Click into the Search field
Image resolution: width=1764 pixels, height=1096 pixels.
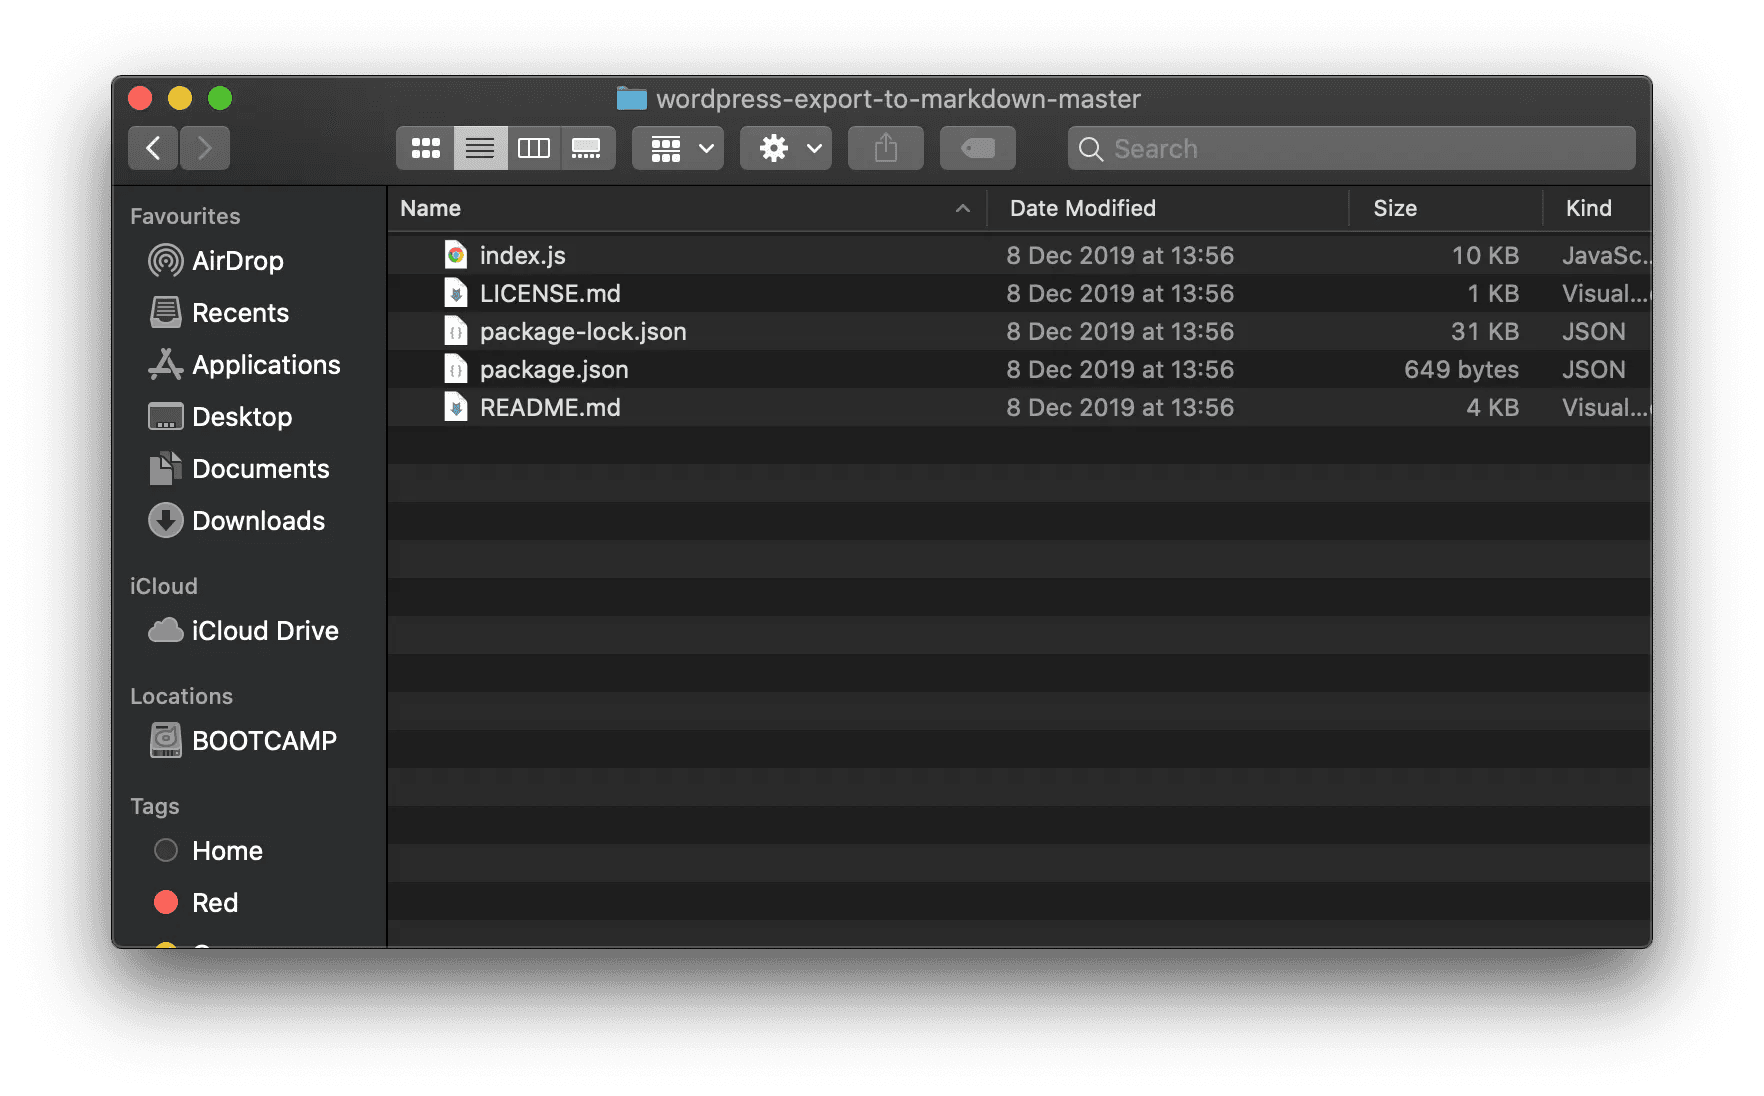[x=1352, y=148]
